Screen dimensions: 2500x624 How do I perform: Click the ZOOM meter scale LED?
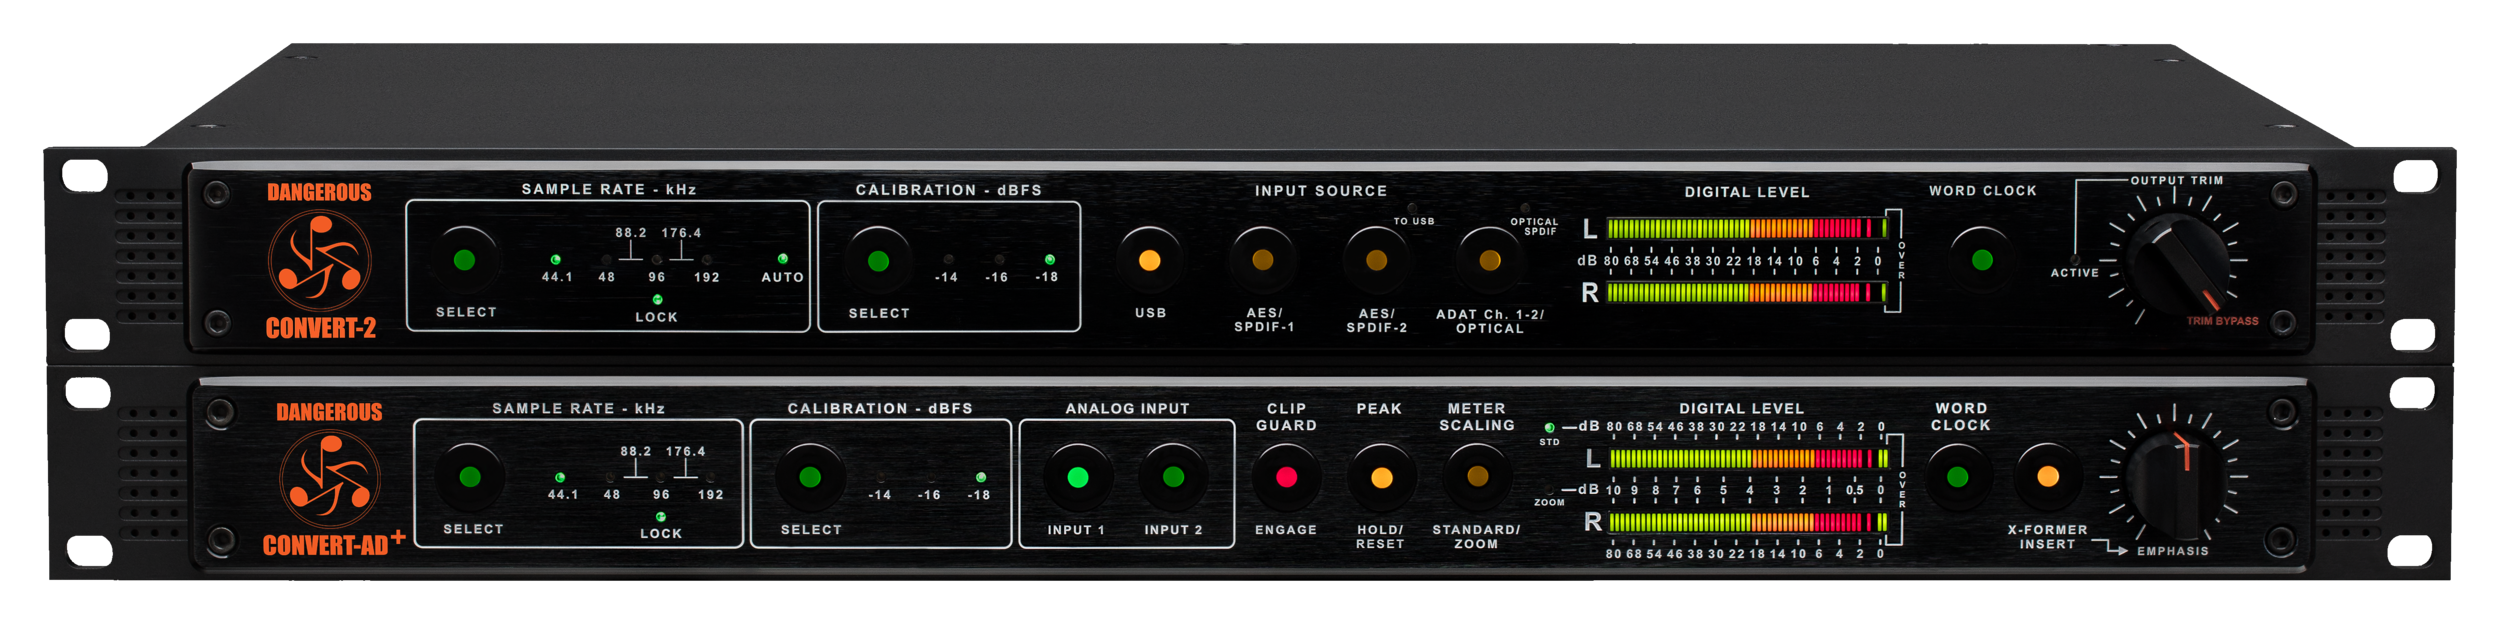tap(1549, 490)
